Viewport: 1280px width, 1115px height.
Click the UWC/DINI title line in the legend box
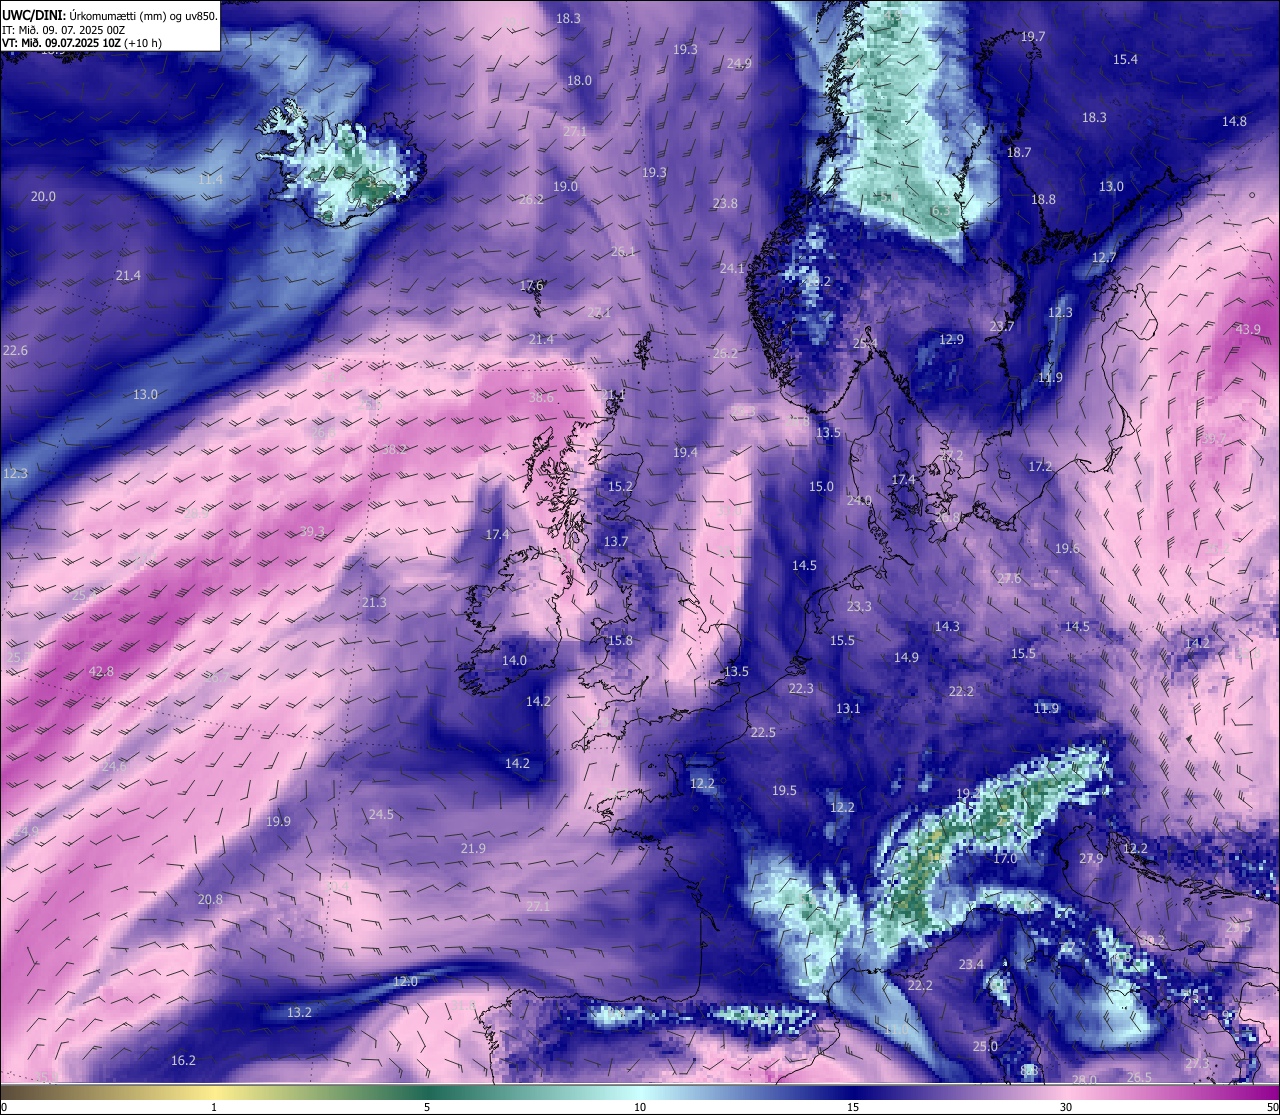point(109,15)
